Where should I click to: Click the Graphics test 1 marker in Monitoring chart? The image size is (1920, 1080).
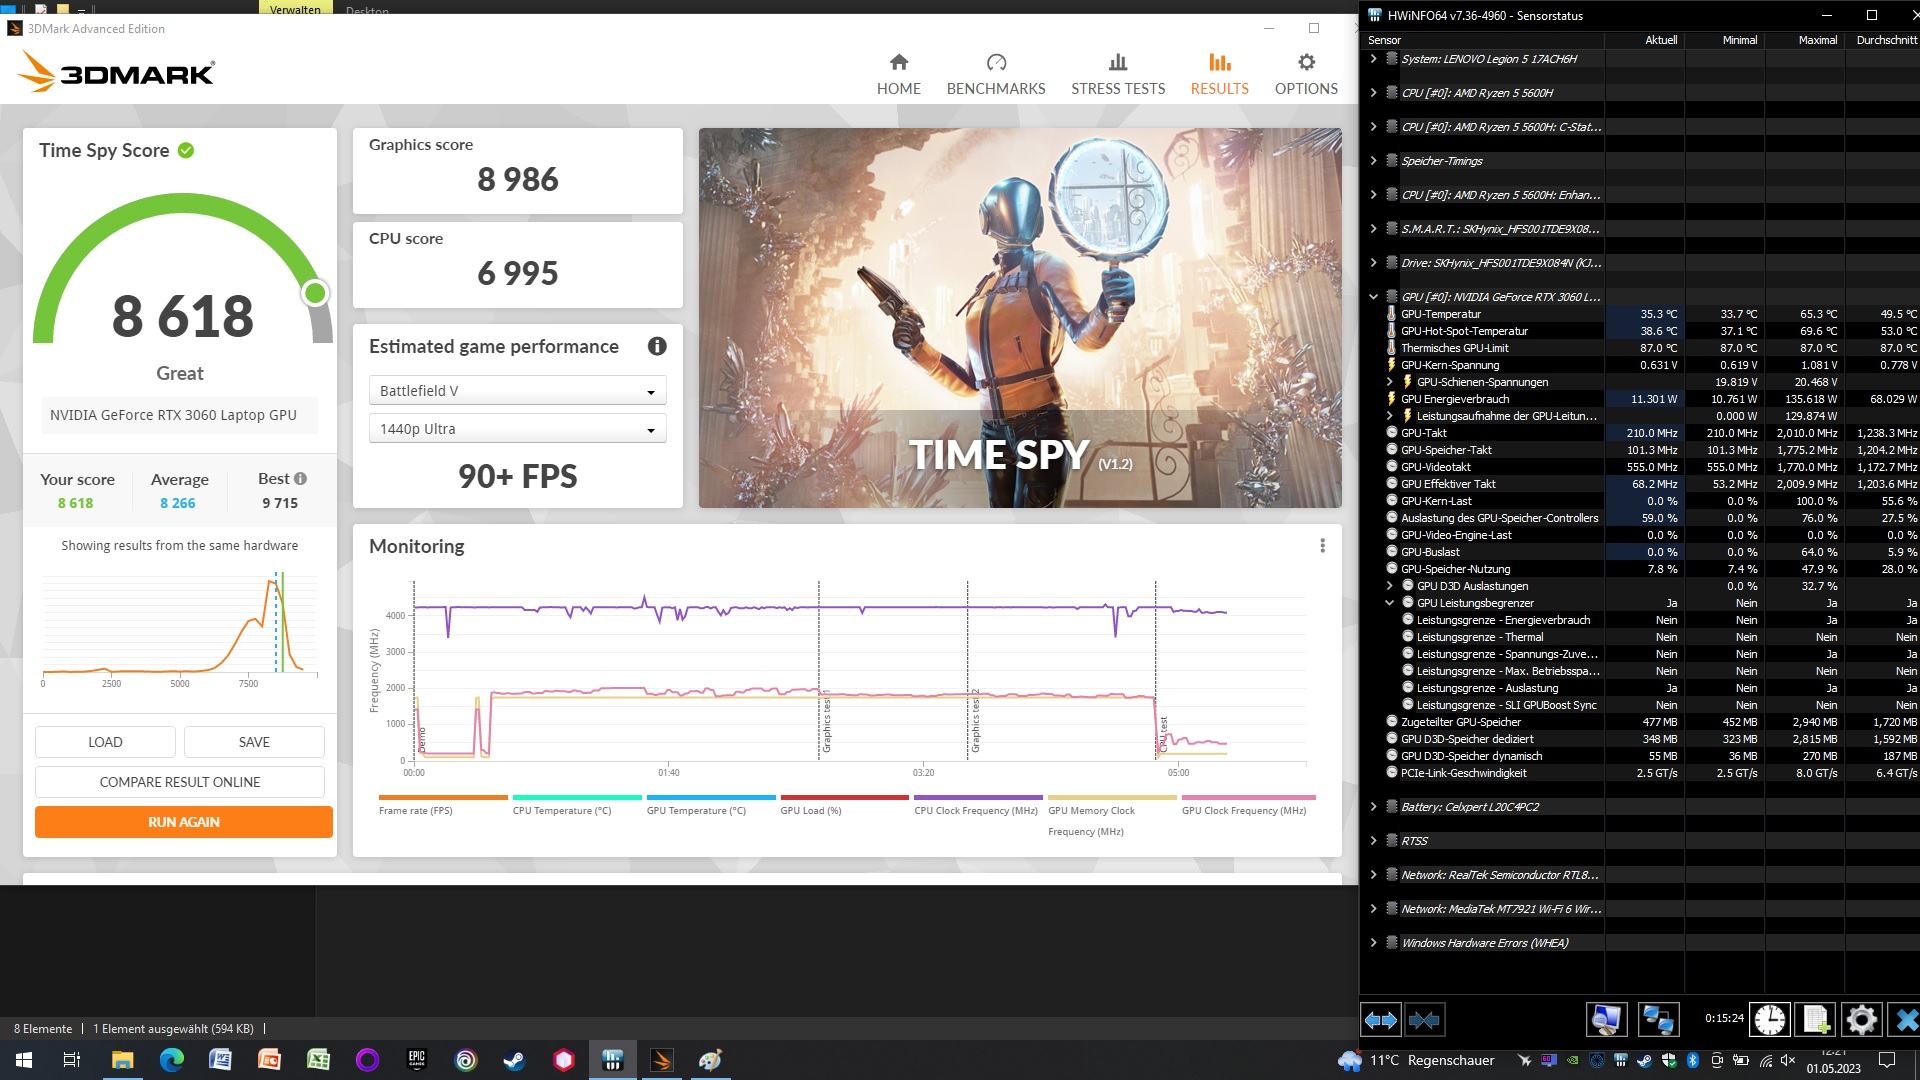[x=827, y=722]
